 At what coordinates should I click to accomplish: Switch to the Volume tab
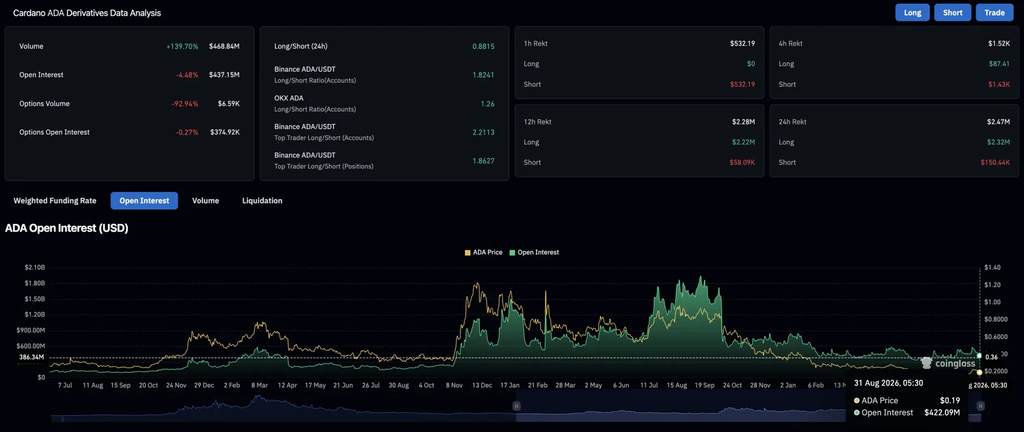tap(205, 201)
